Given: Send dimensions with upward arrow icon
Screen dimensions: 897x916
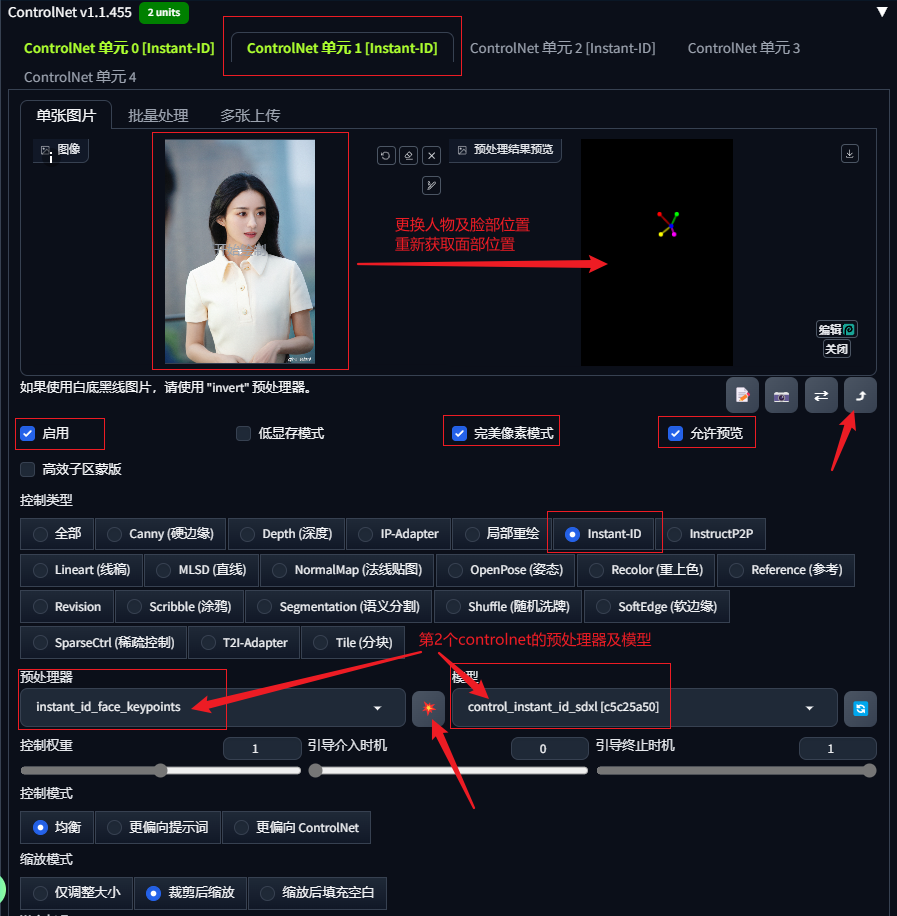Looking at the screenshot, I should (x=860, y=395).
